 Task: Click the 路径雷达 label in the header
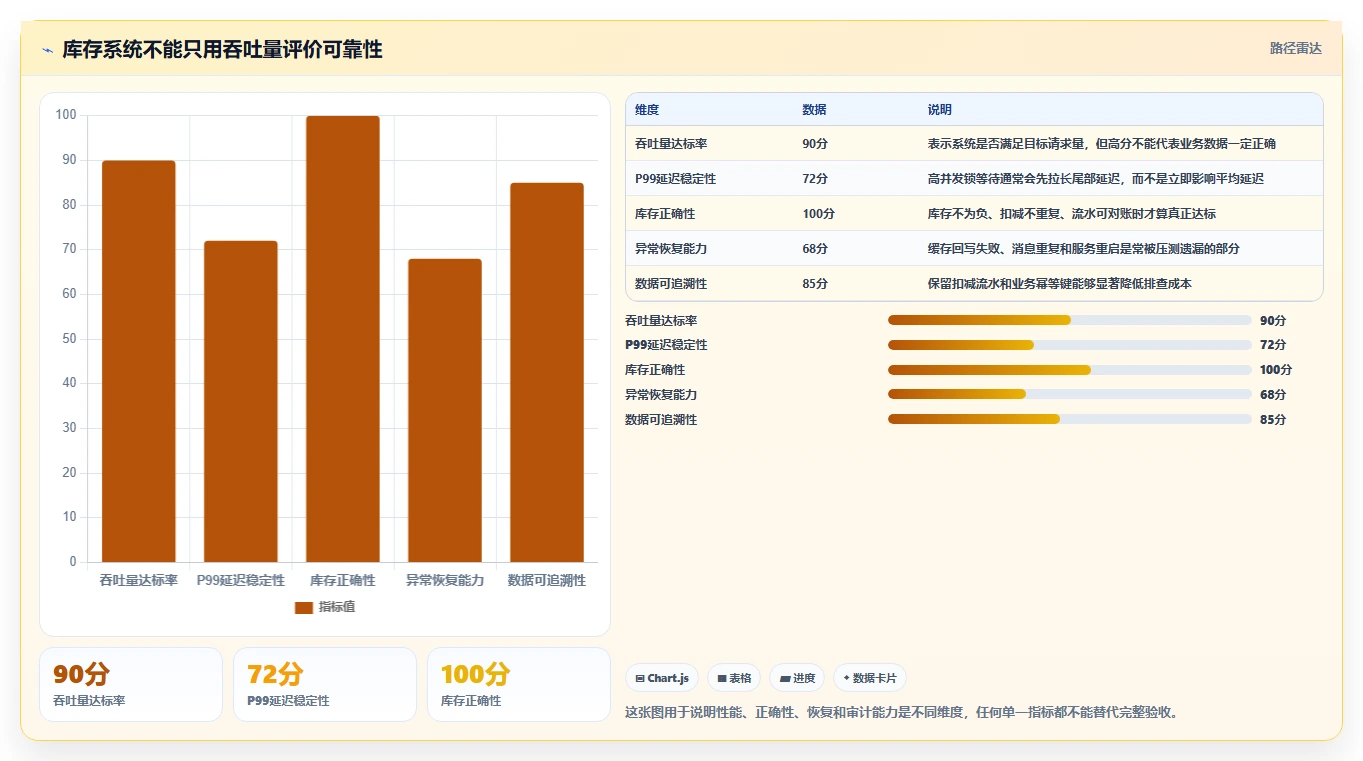(x=1296, y=48)
